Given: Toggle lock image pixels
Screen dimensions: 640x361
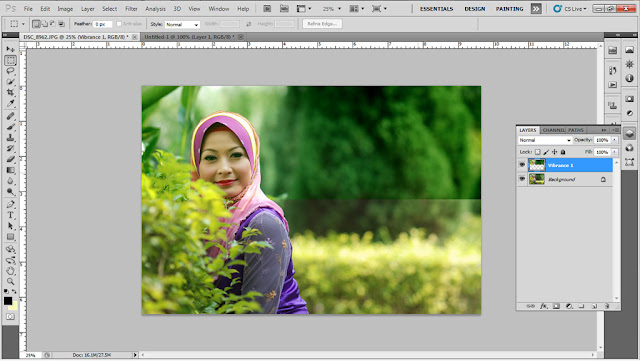Looking at the screenshot, I should tap(546, 152).
